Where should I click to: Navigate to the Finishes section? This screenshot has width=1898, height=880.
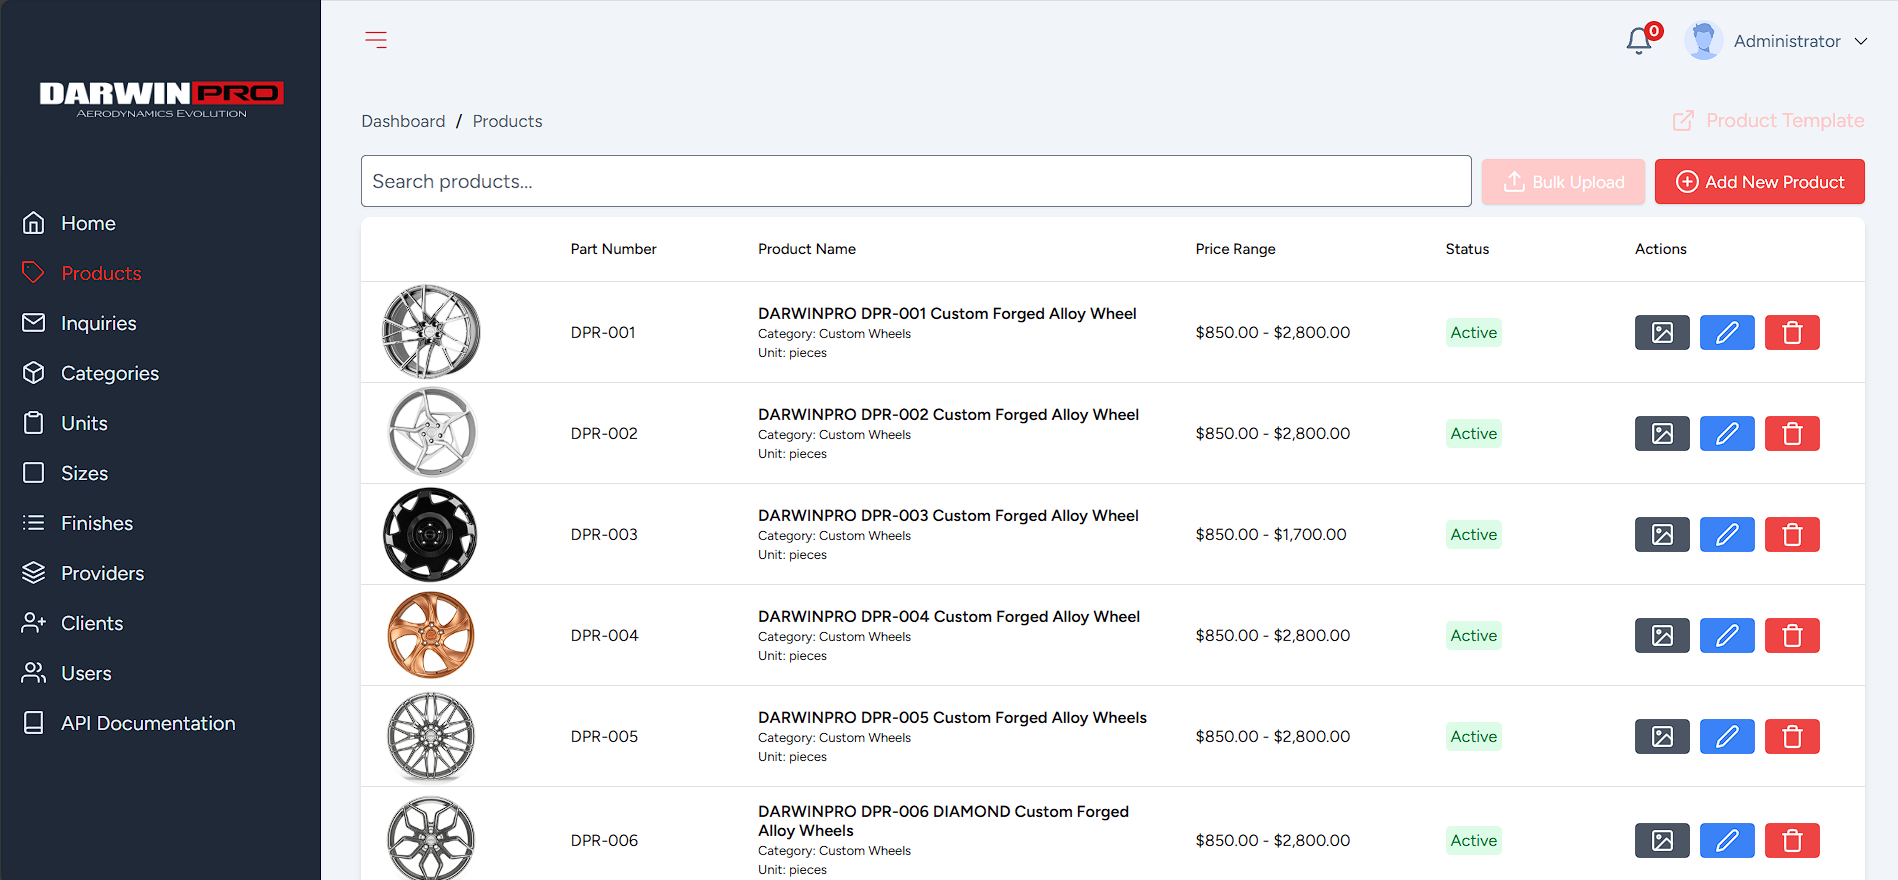96,523
